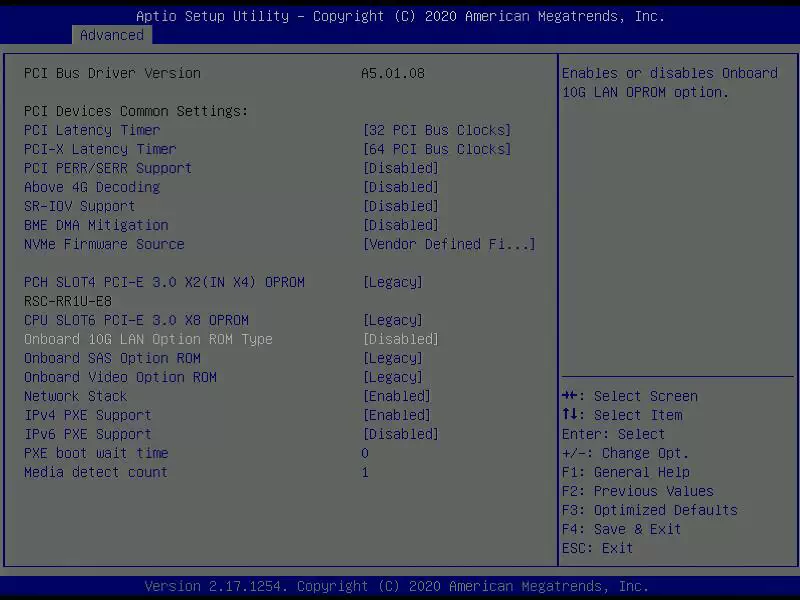Select Media detect count value field
This screenshot has height=600, width=800.
coord(365,472)
